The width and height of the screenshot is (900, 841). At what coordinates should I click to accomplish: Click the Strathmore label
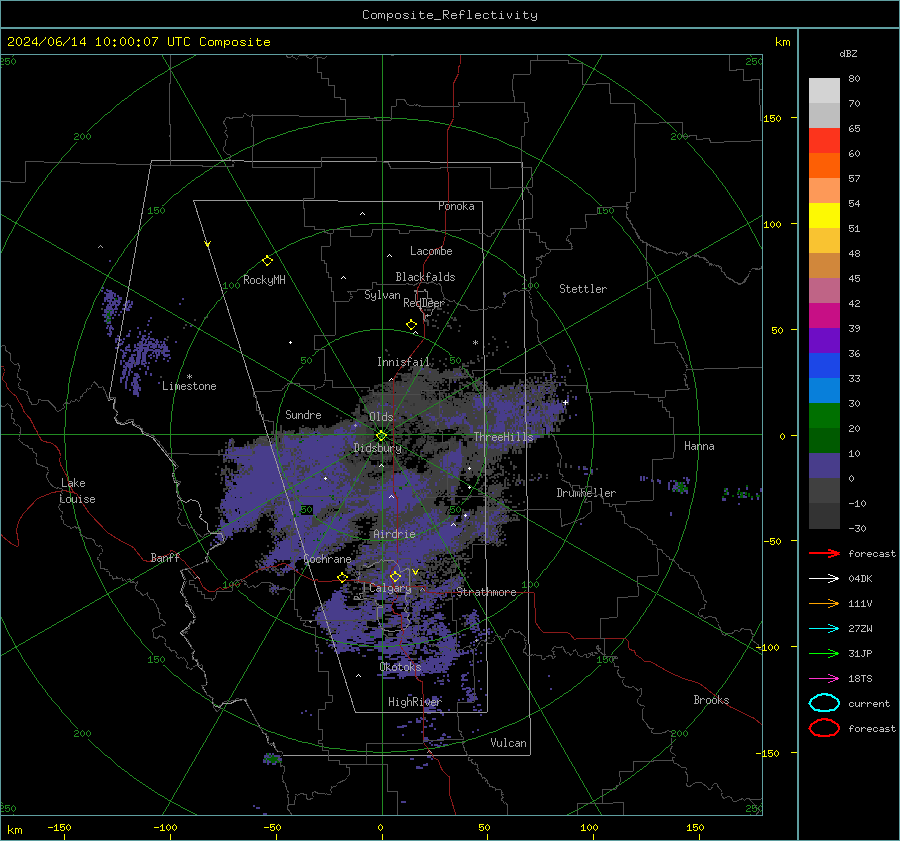[486, 592]
